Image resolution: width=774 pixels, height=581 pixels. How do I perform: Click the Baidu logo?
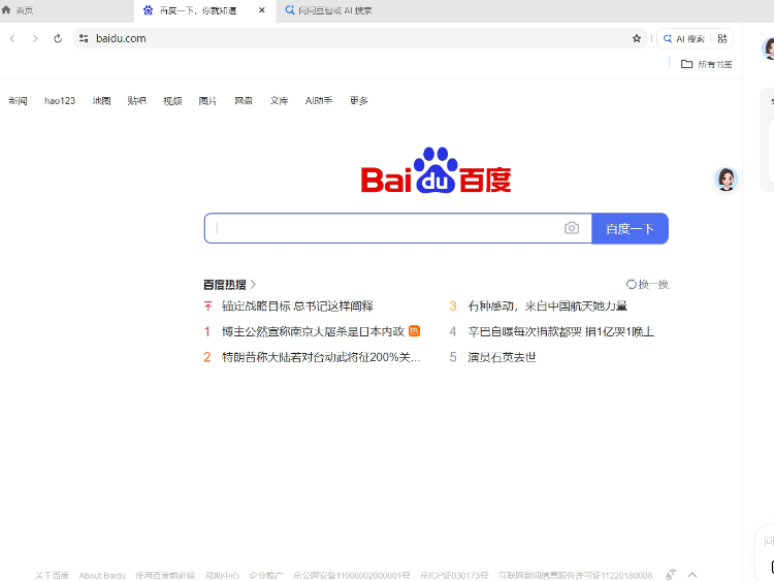tap(436, 170)
